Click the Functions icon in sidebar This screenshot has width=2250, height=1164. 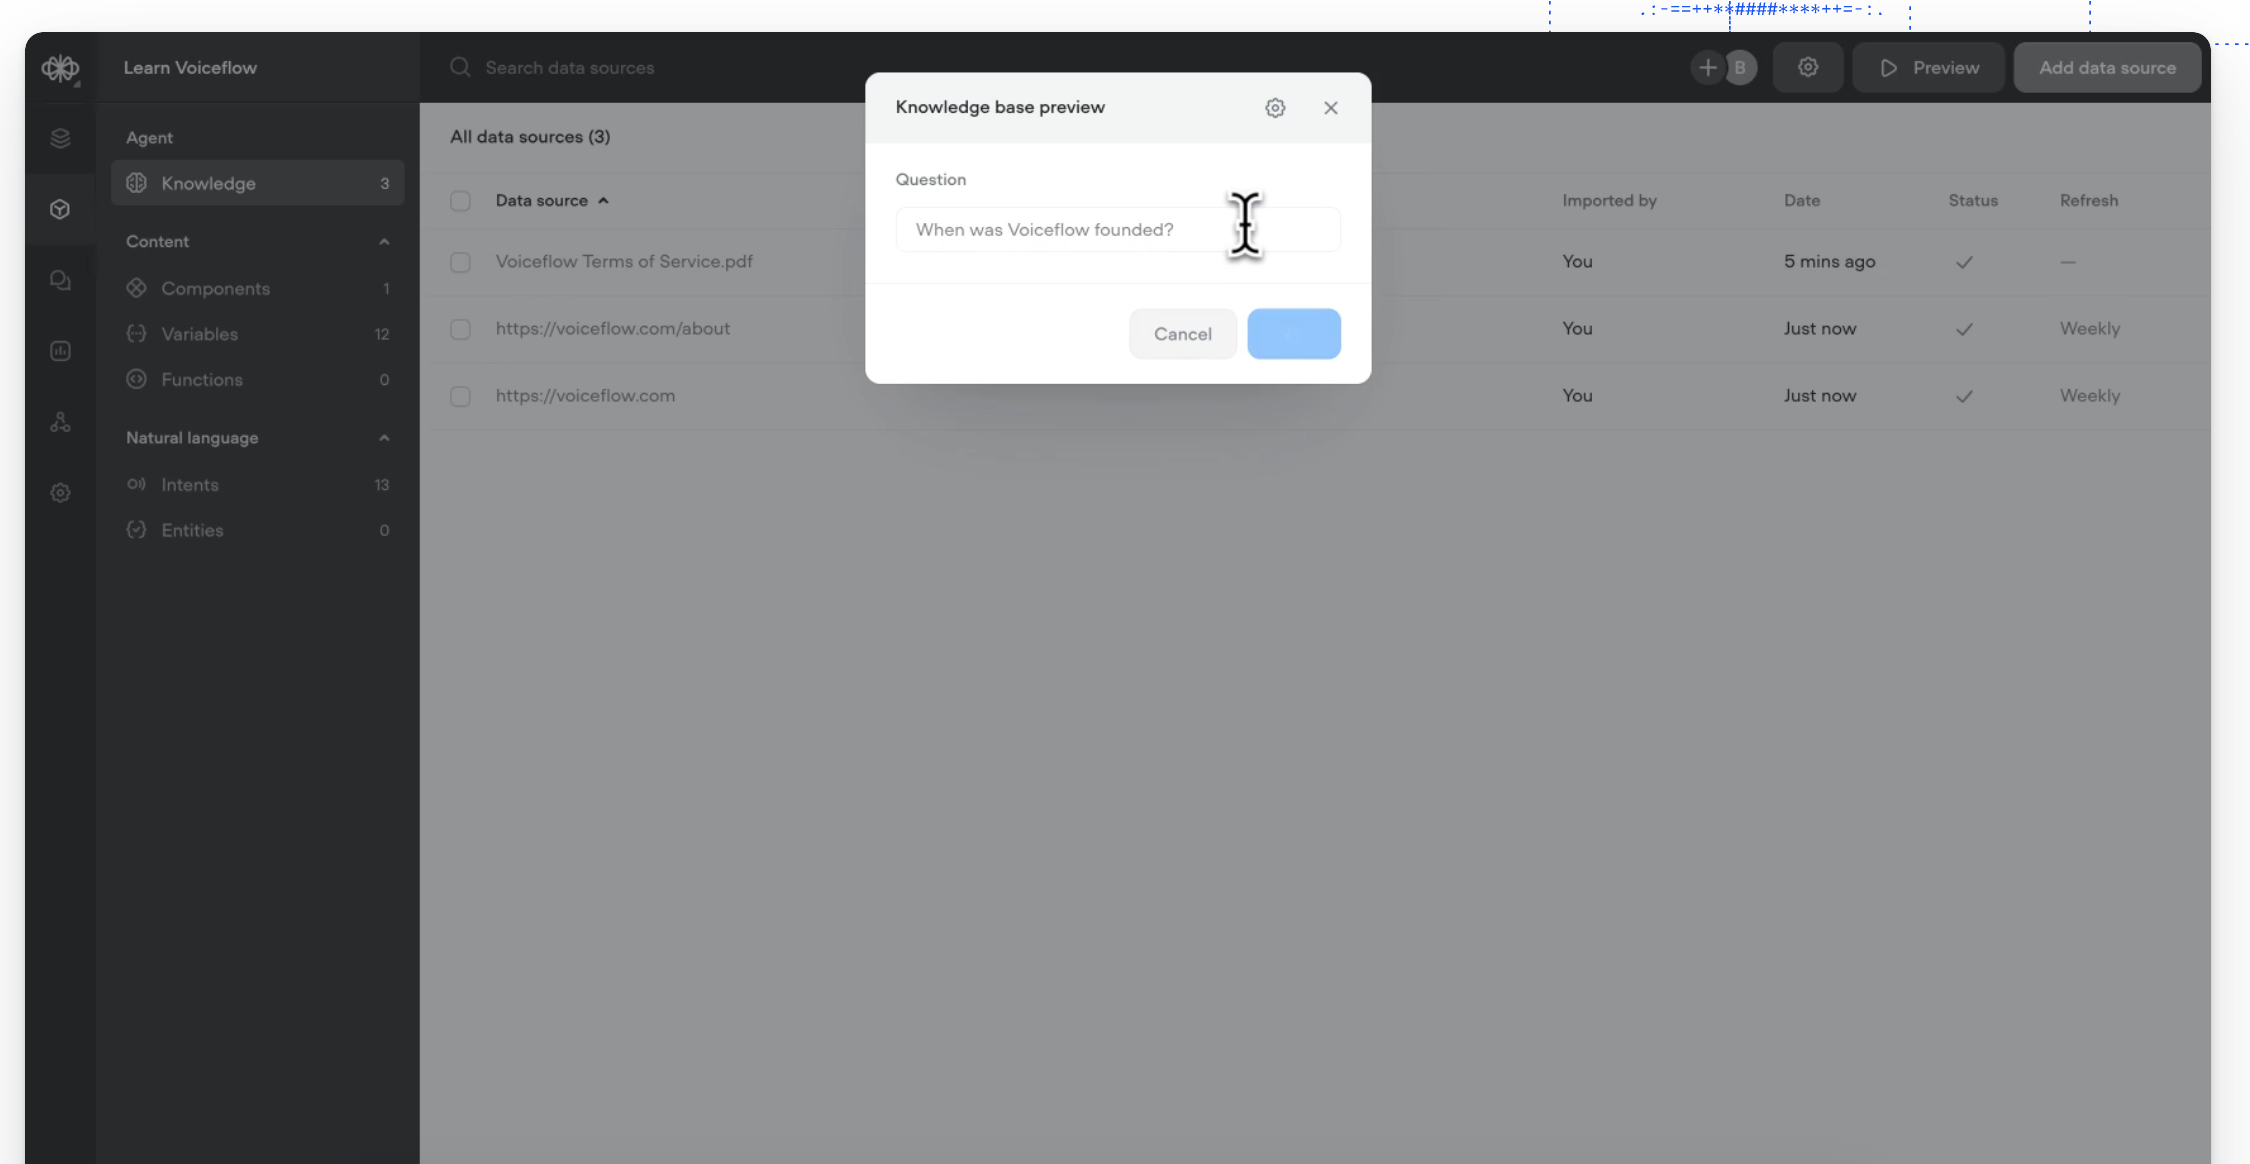coord(137,379)
